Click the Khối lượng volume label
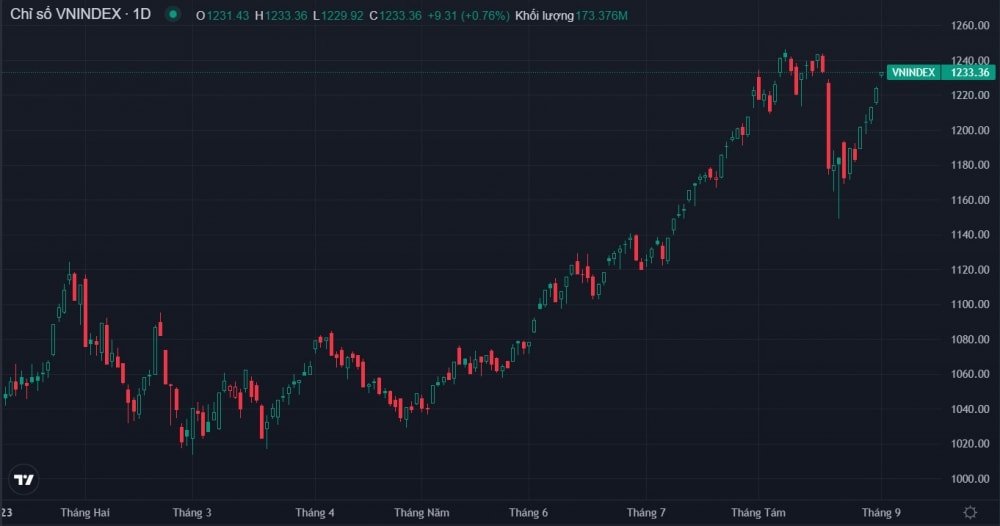The width and height of the screenshot is (1000, 526). click(544, 15)
